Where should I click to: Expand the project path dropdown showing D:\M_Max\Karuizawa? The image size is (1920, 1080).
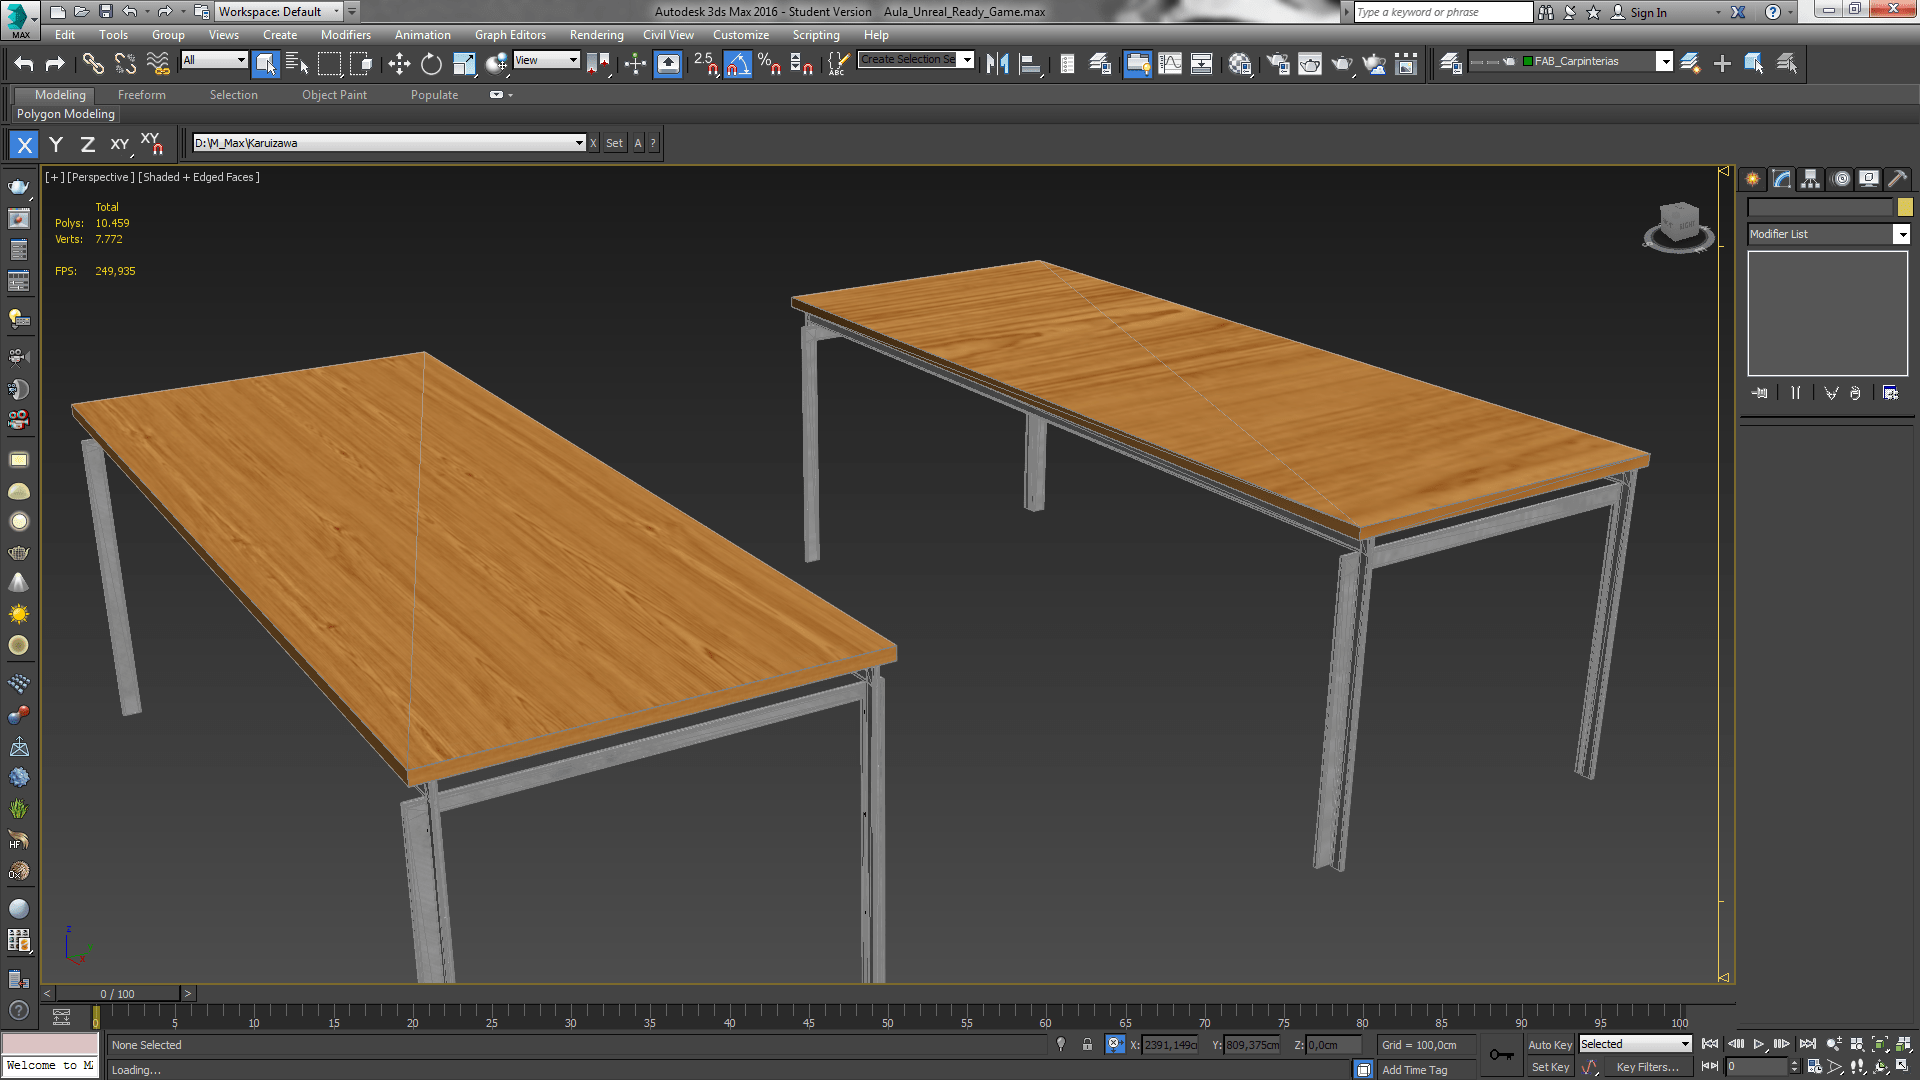pos(580,142)
